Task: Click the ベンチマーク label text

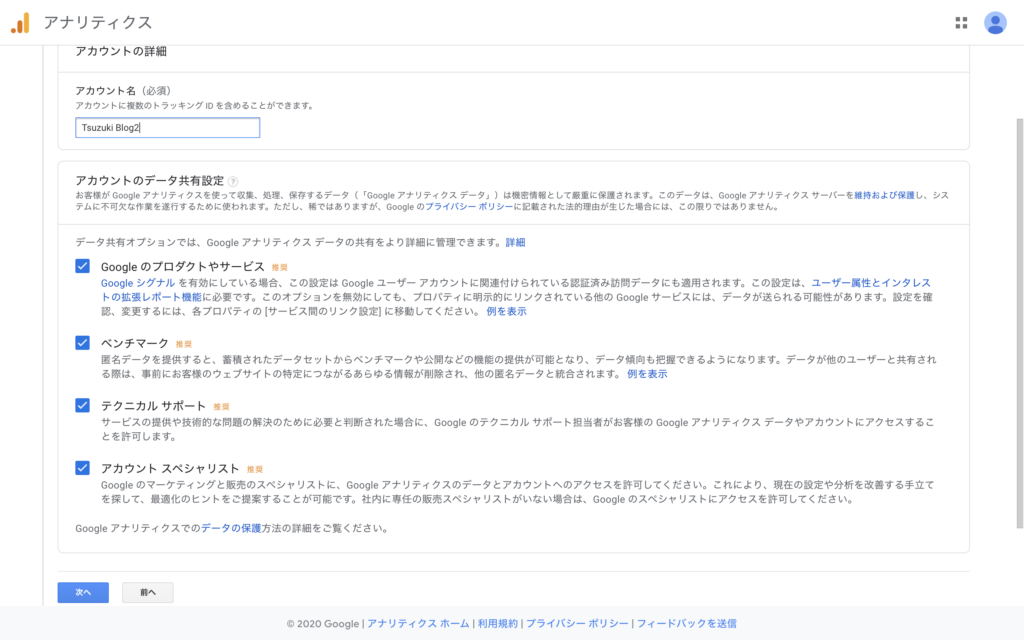Action: tap(135, 344)
